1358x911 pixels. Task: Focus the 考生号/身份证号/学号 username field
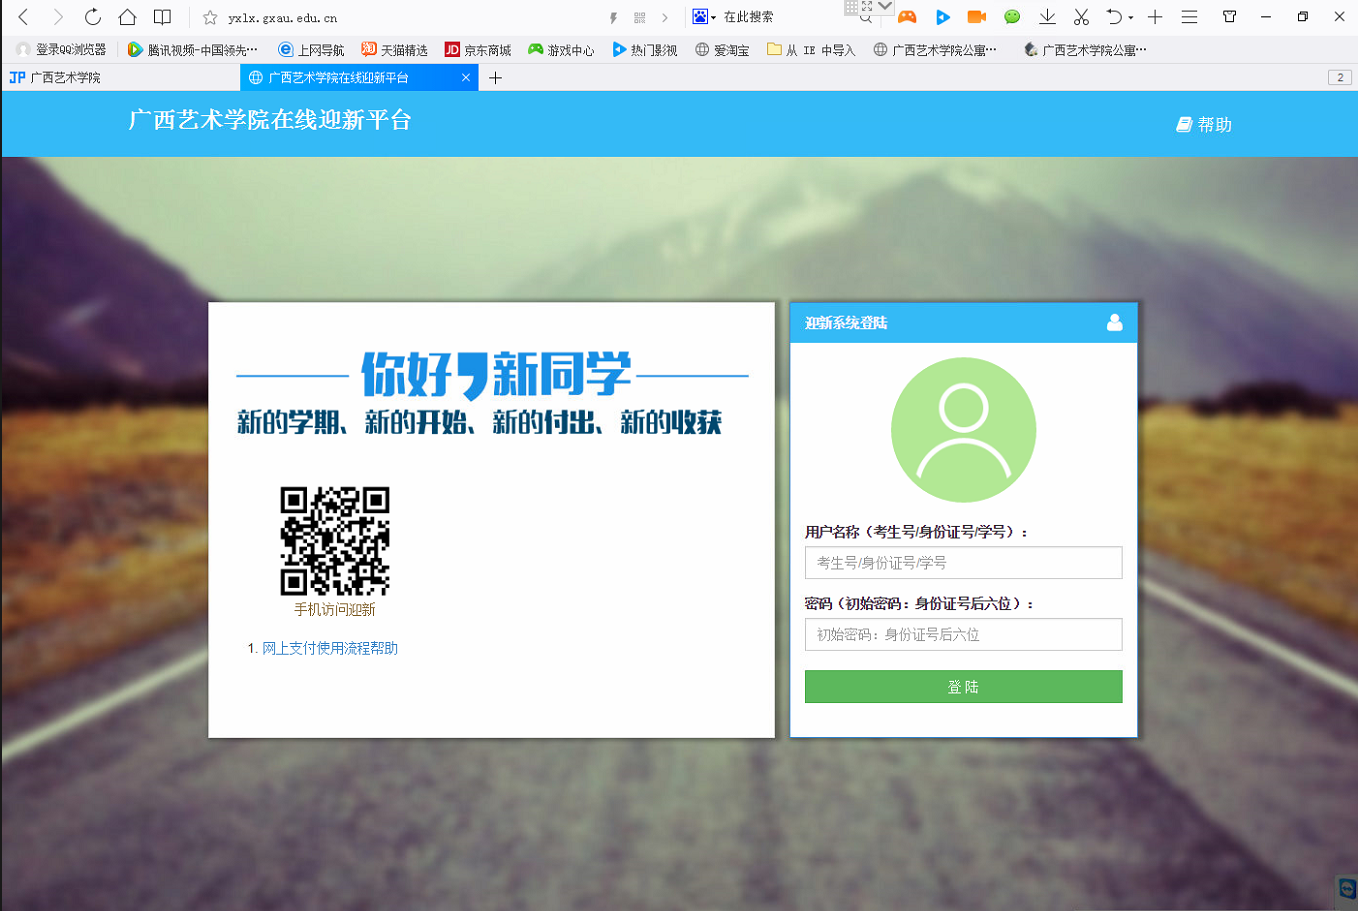coord(963,563)
